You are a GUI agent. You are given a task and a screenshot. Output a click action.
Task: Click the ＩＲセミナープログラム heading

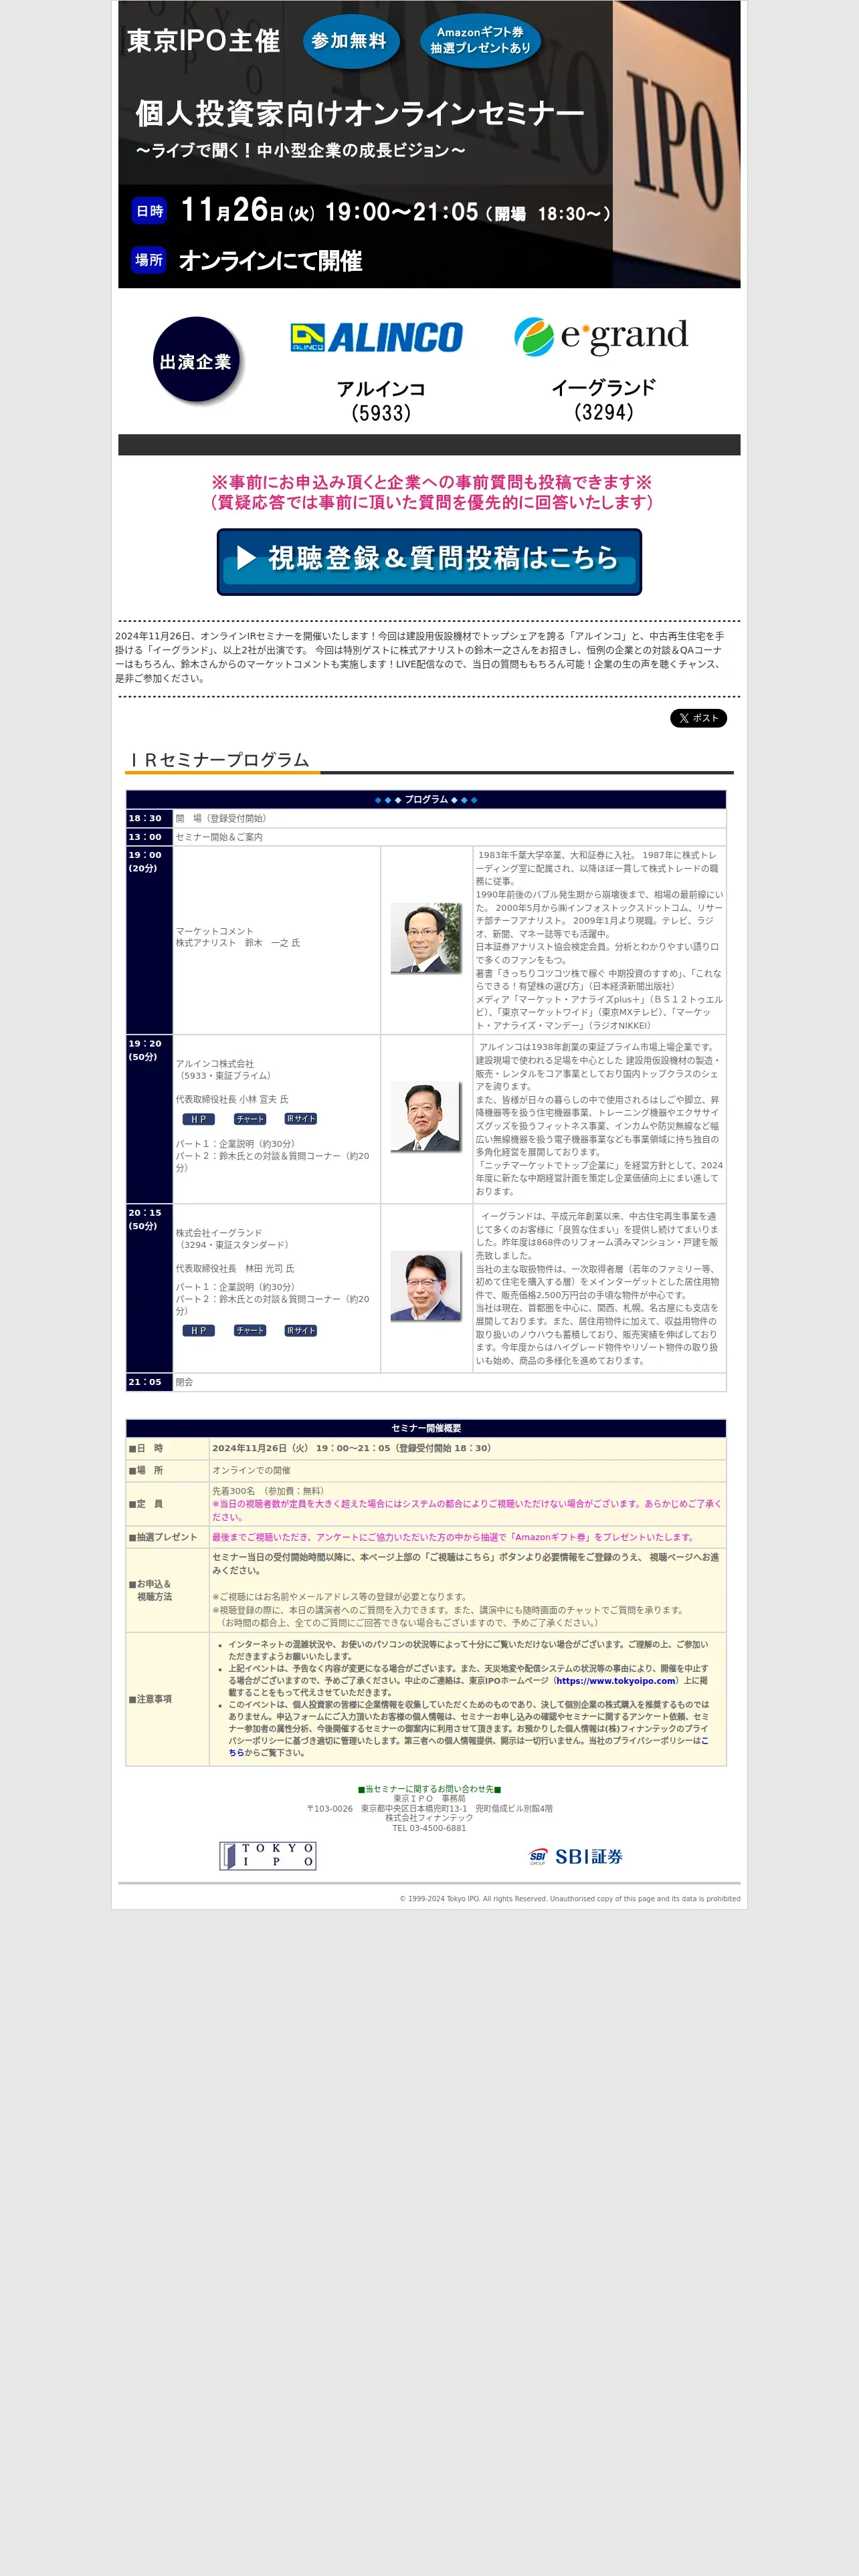click(x=218, y=760)
